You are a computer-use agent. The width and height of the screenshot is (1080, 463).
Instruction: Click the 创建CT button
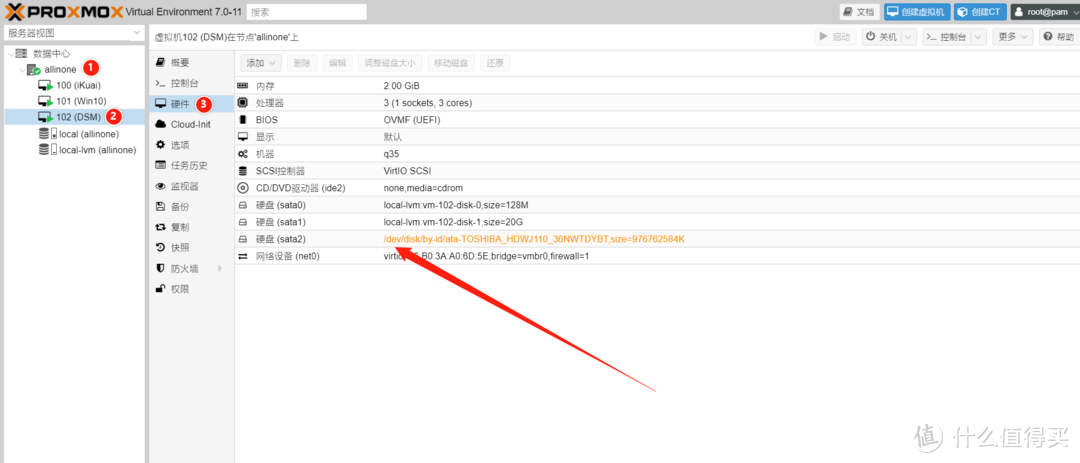(978, 12)
